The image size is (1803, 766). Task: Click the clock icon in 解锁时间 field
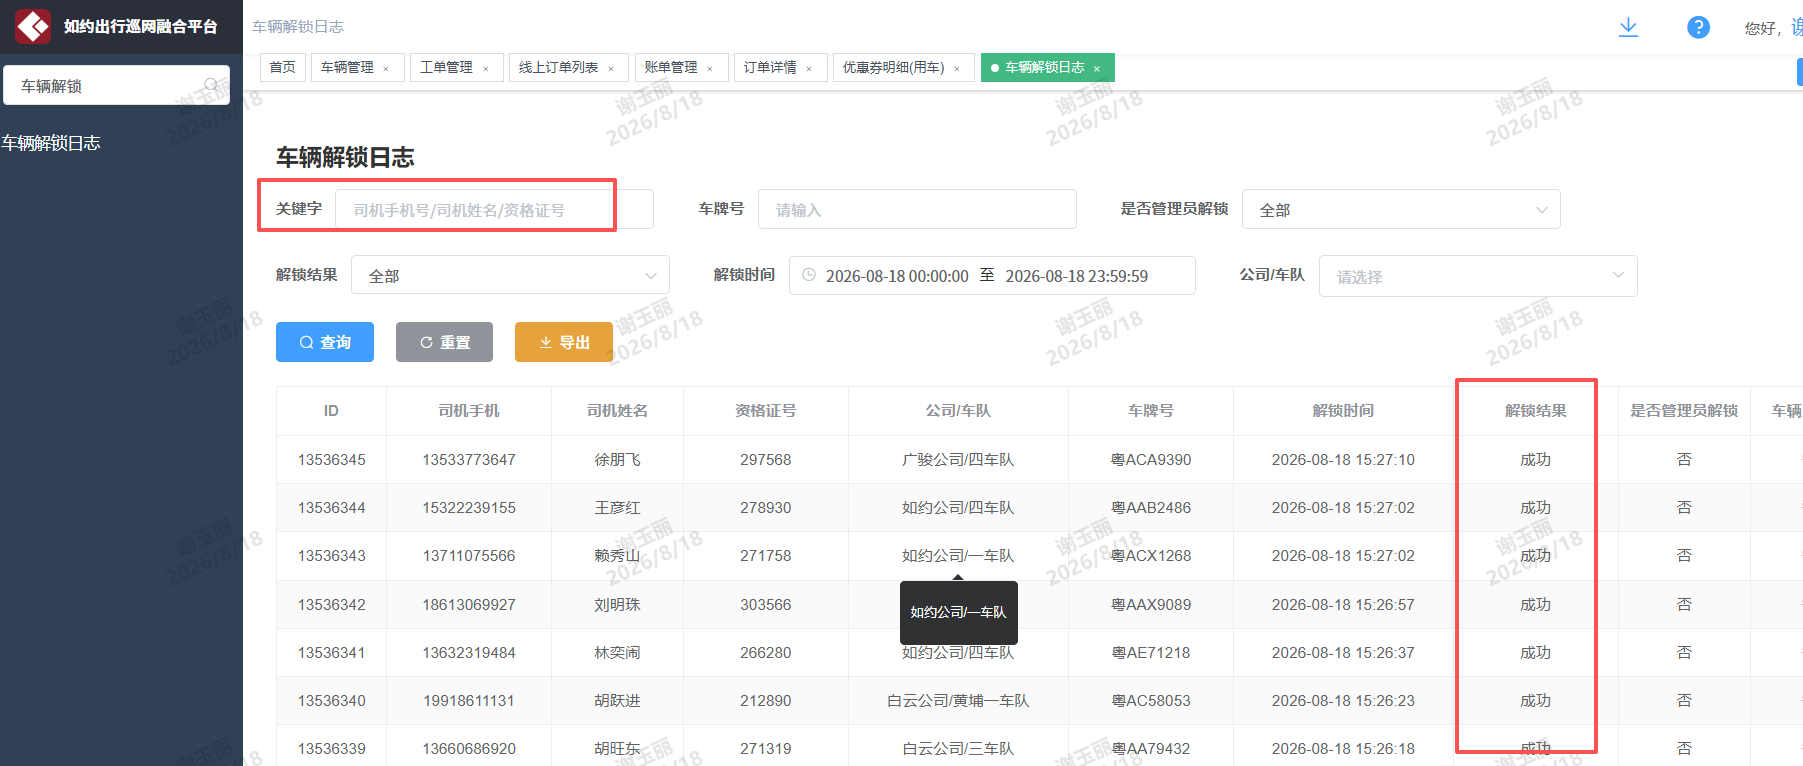click(x=809, y=275)
